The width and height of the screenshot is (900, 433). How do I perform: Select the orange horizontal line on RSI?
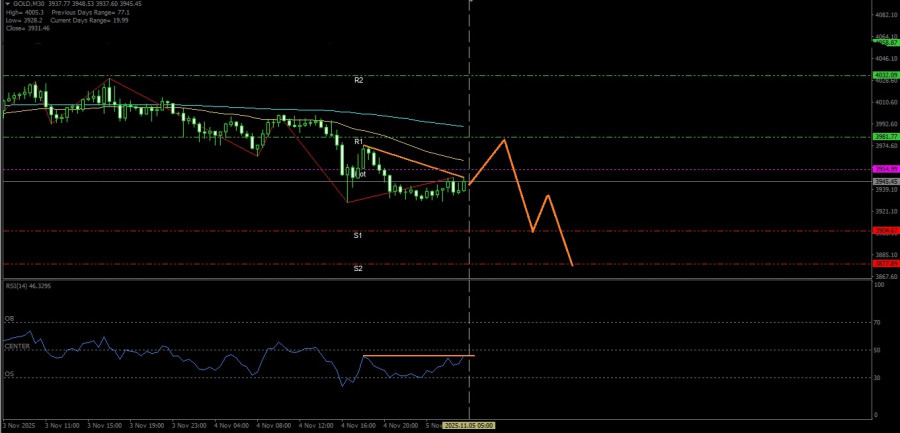(x=419, y=356)
